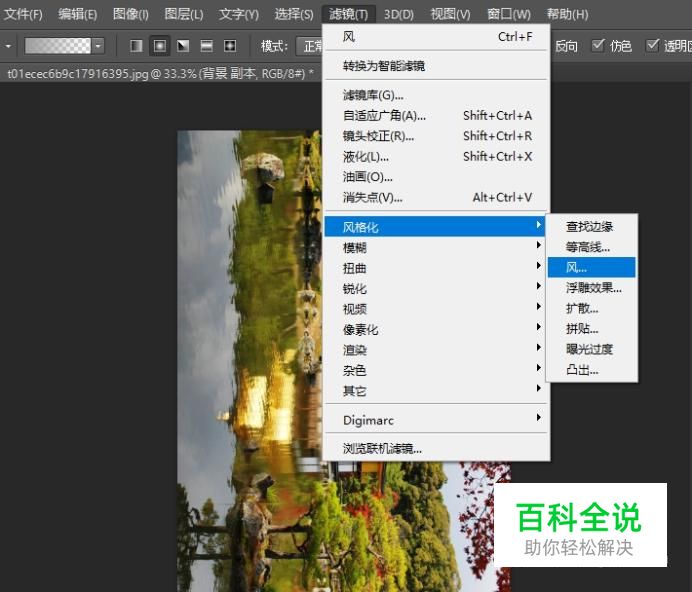Select the diamond gradient icon
The width and height of the screenshot is (692, 592).
tap(230, 45)
